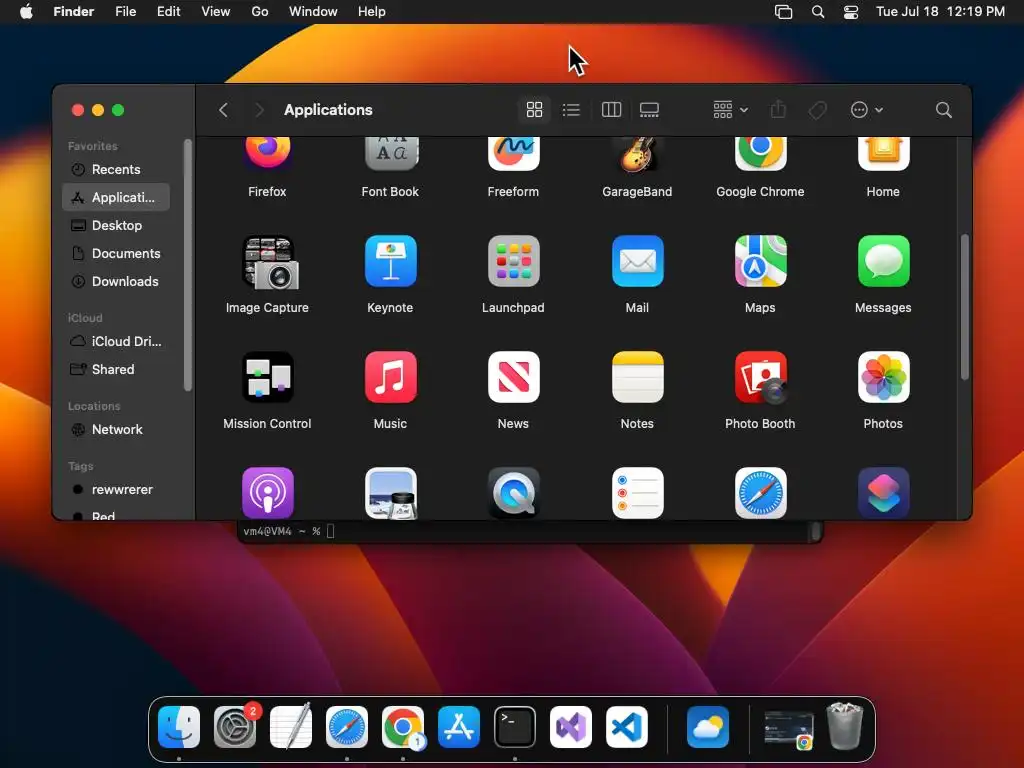
Task: Click the applications grid scrollbar
Action: click(965, 307)
